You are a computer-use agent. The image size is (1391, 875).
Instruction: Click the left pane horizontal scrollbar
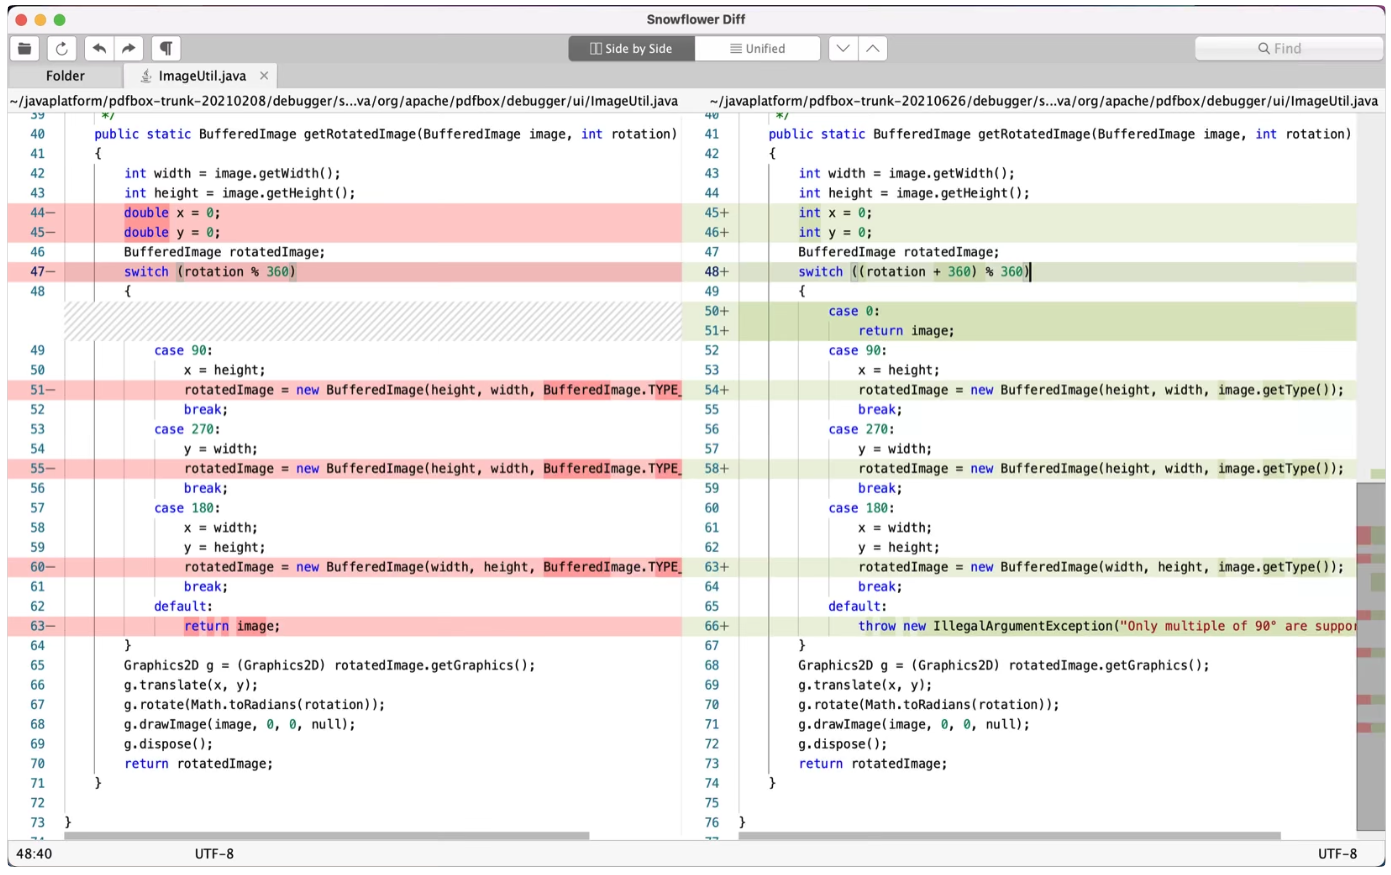click(327, 836)
